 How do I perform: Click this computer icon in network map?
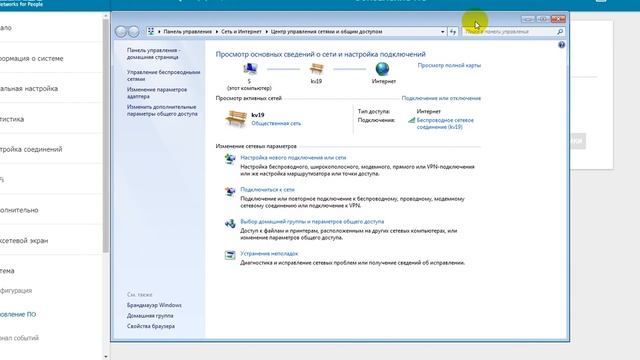(250, 69)
